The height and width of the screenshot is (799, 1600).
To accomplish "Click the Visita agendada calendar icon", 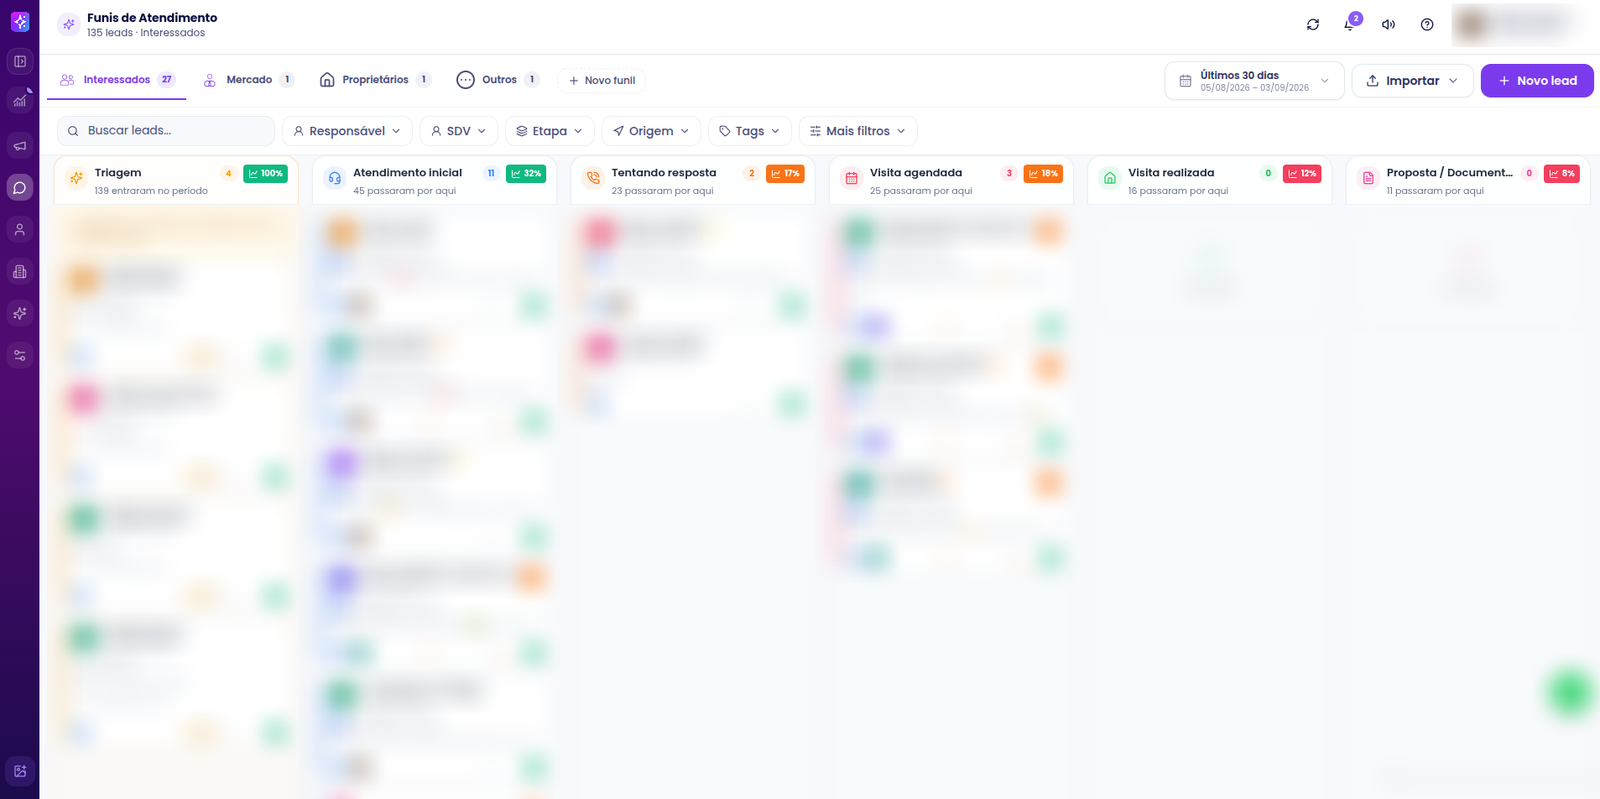I will pos(852,178).
